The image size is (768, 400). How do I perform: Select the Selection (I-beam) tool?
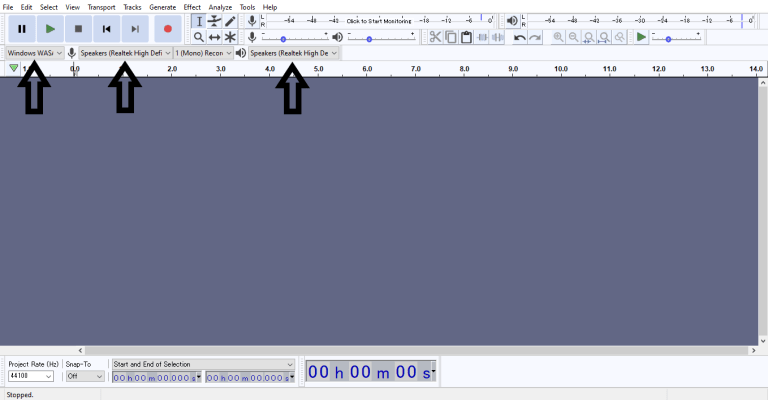(x=199, y=21)
